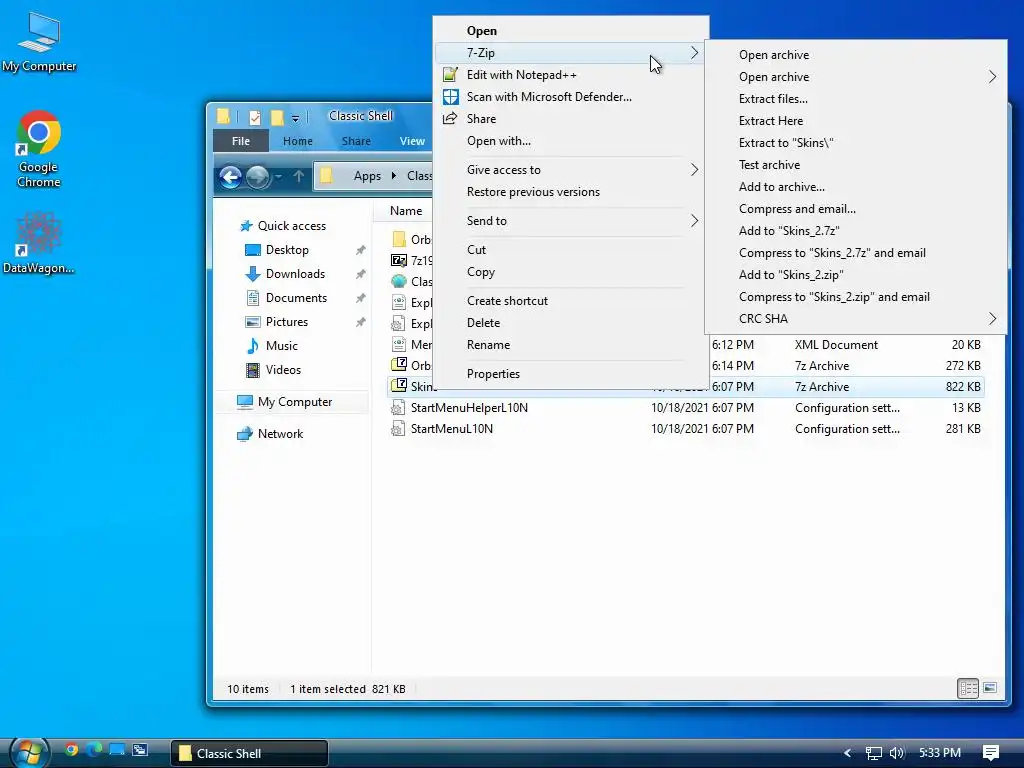Click the Windows Start orb
This screenshot has width=1024, height=768.
point(28,753)
